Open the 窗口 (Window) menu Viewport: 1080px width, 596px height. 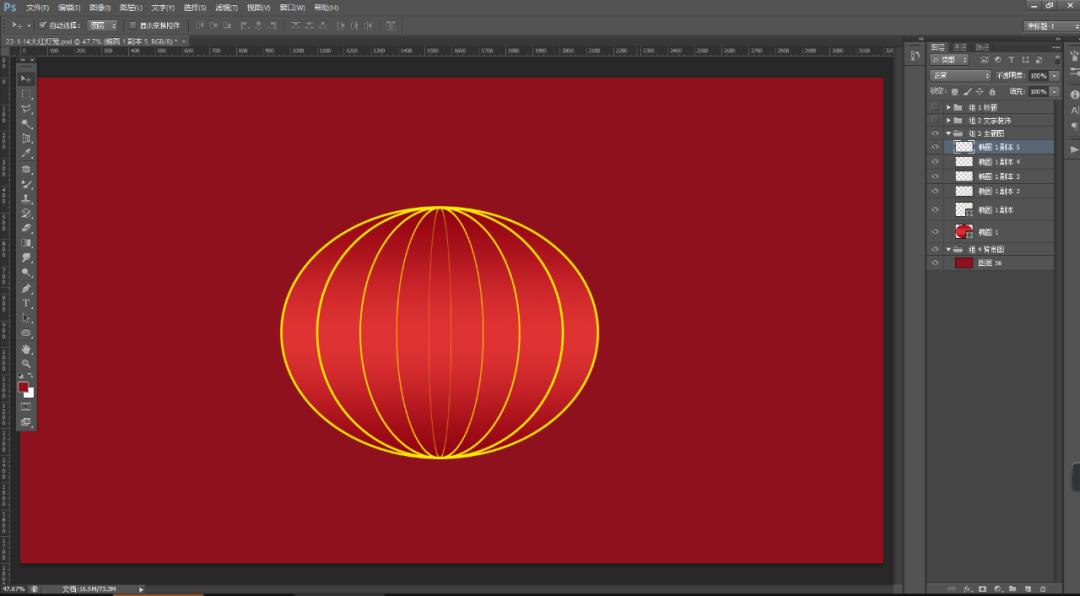[x=292, y=7]
